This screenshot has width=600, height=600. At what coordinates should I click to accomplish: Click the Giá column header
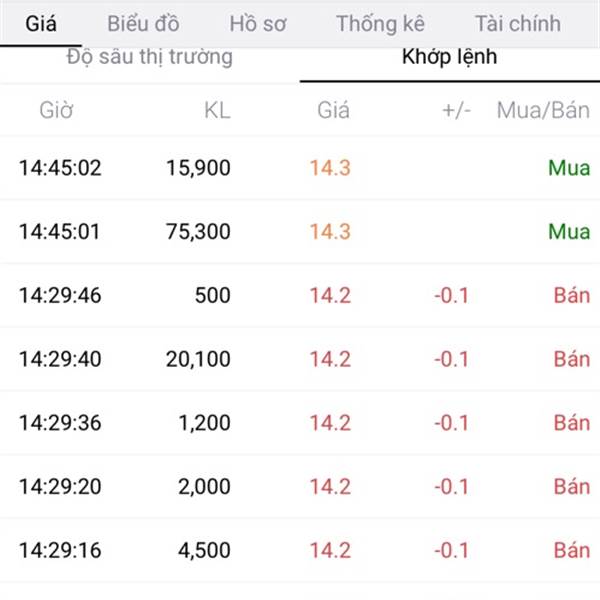click(x=333, y=110)
